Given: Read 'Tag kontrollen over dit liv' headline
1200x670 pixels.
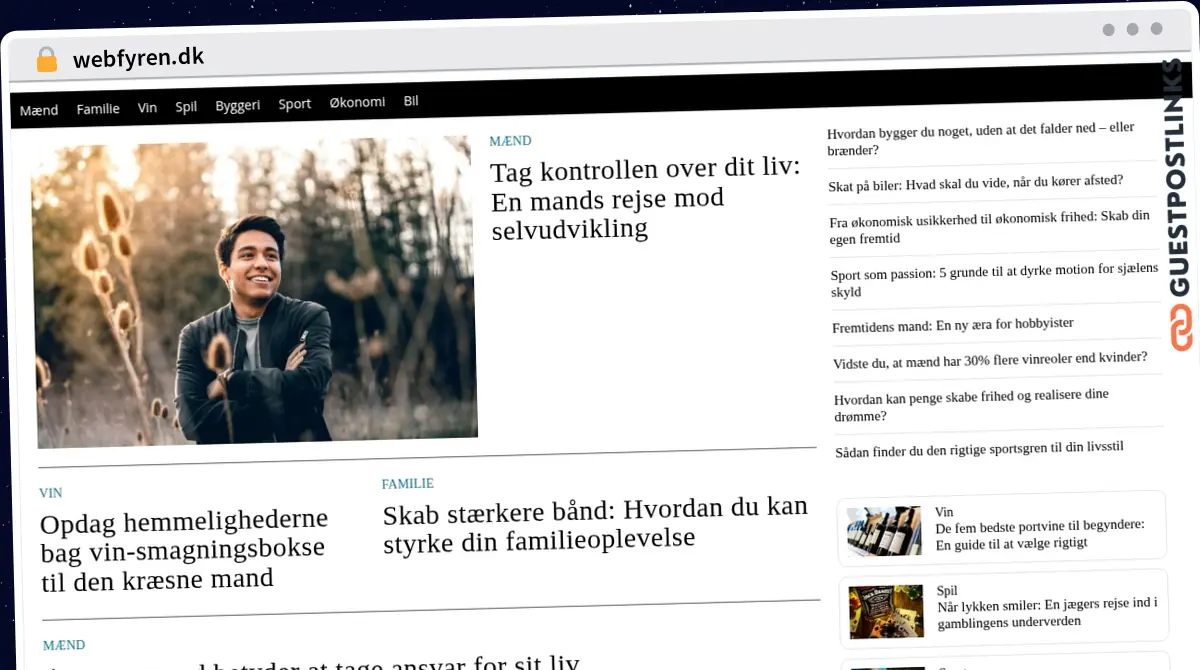Looking at the screenshot, I should (646, 198).
